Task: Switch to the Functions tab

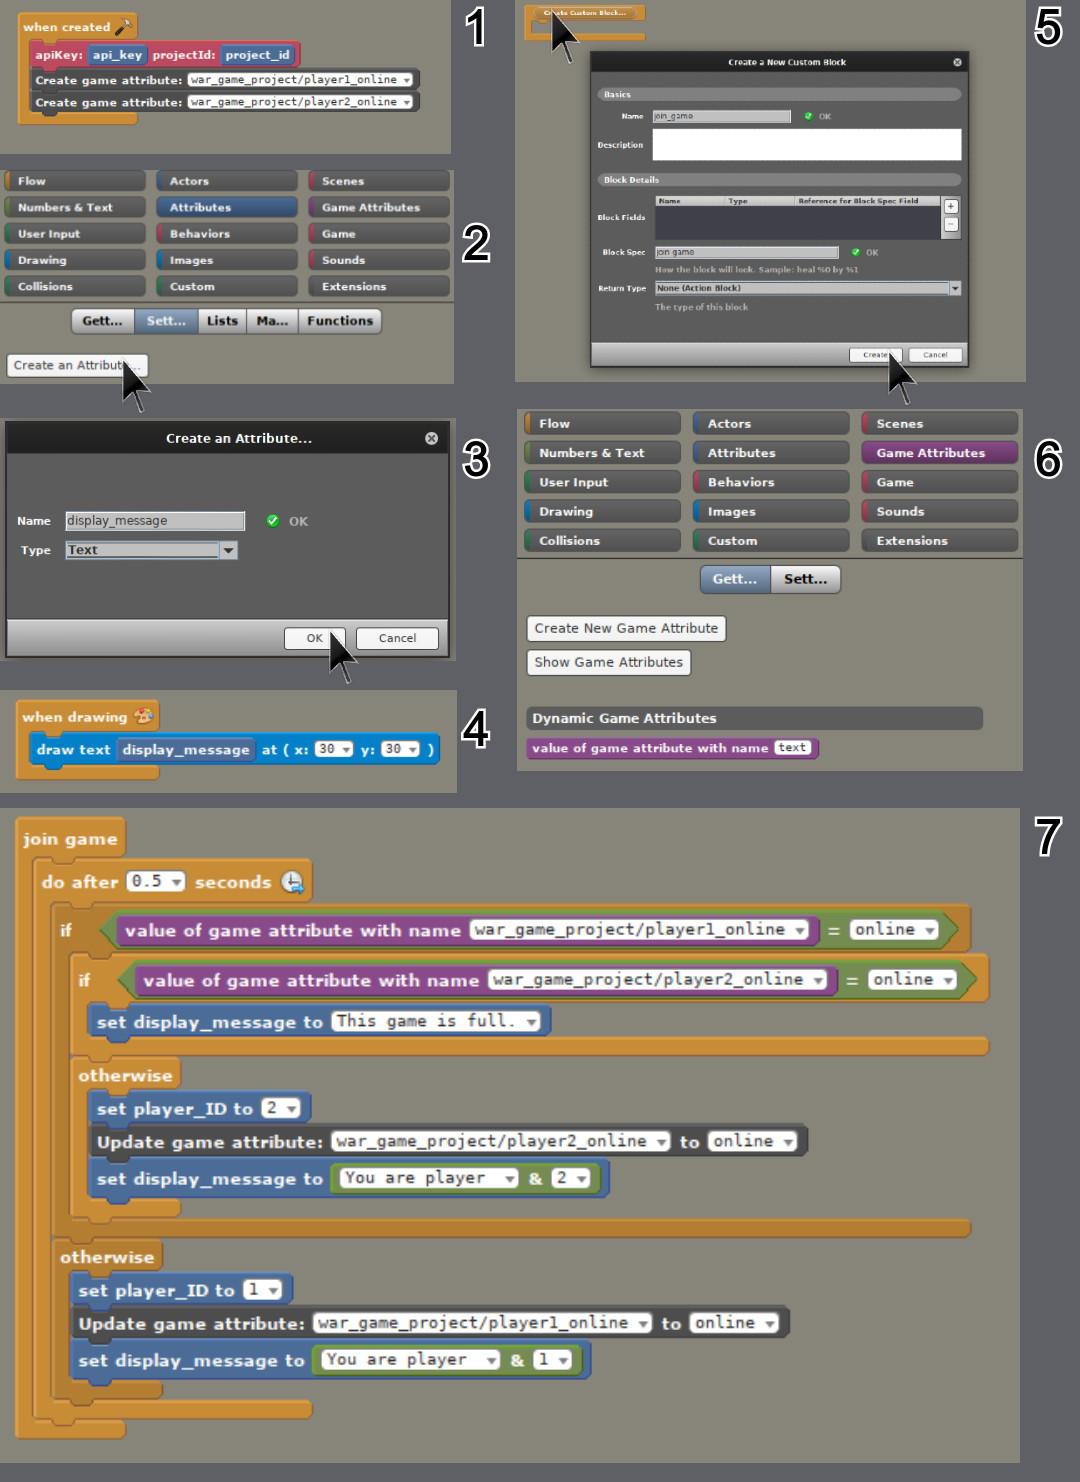Action: pos(340,320)
